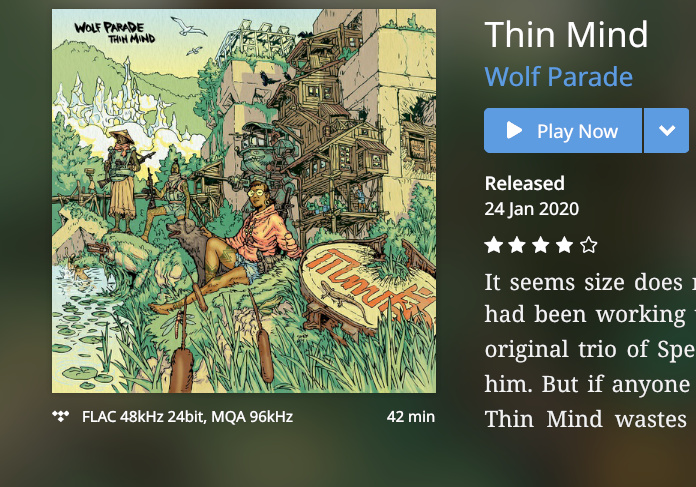The height and width of the screenshot is (487, 696).
Task: Open the Wolf Parade artist link
Action: pos(558,76)
